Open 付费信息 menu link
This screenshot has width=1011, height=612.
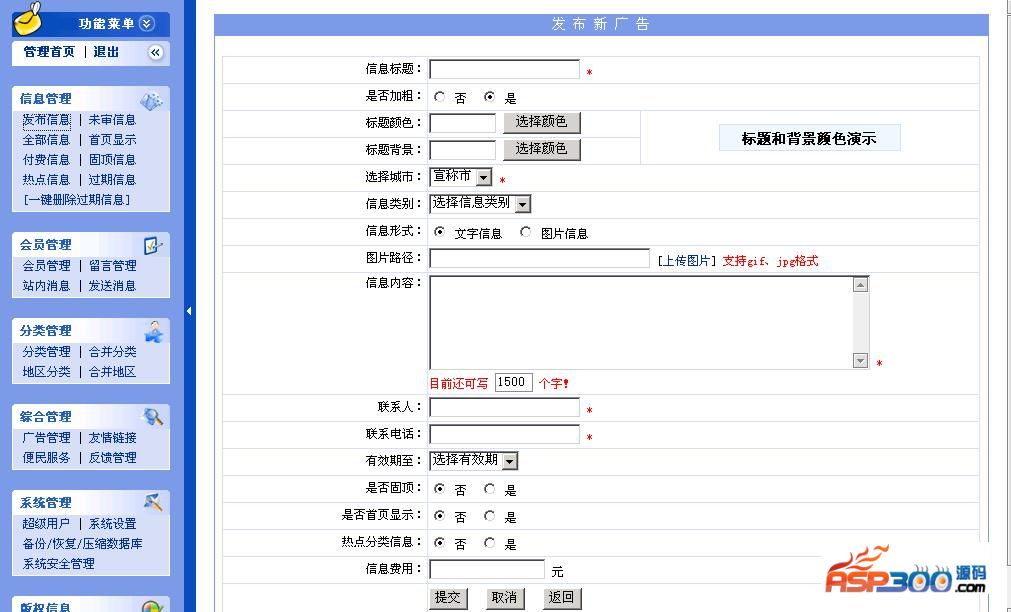click(x=46, y=160)
